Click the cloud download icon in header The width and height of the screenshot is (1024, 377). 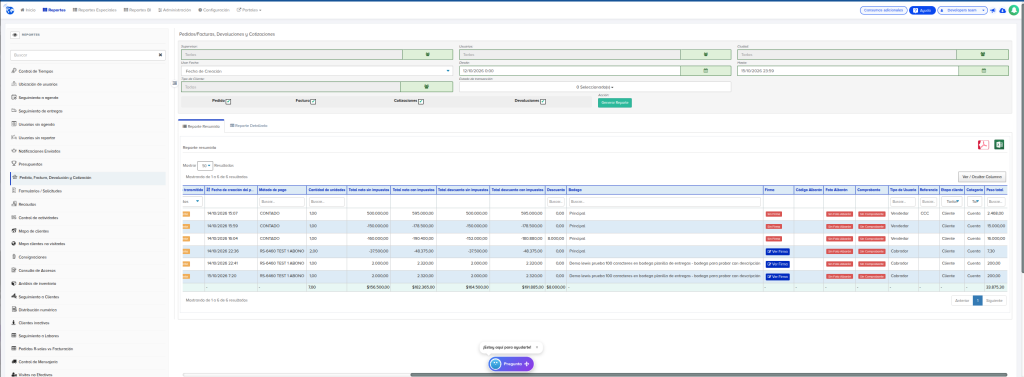tap(1003, 10)
